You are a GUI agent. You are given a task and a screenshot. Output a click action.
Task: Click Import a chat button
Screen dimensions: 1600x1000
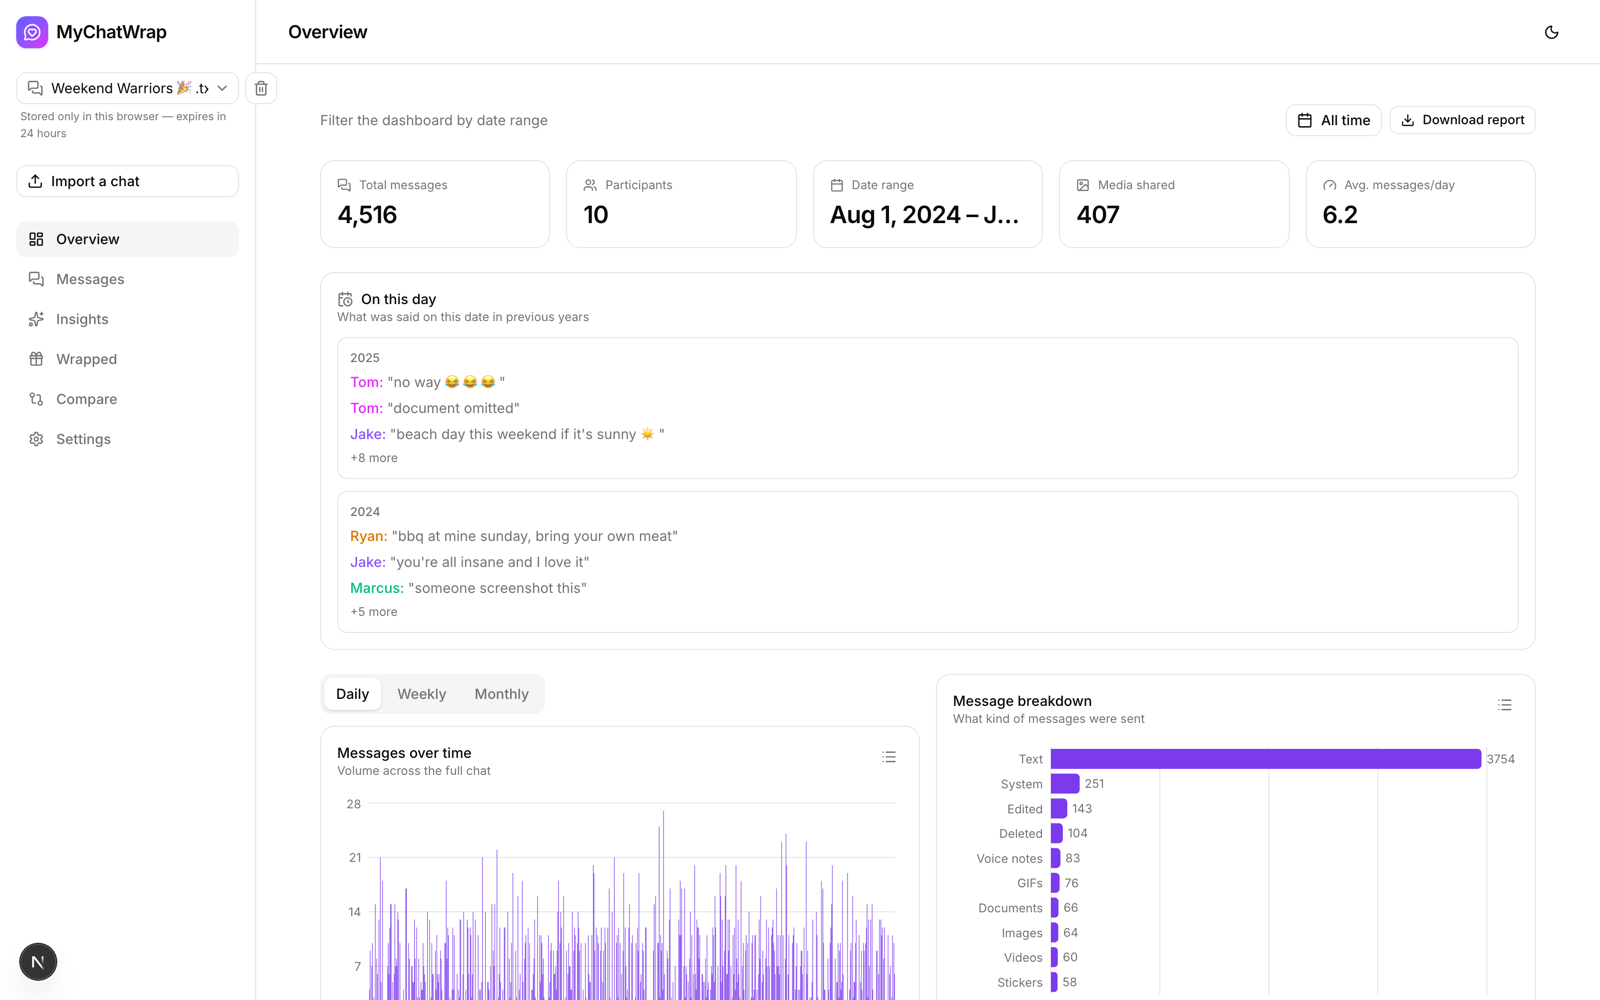(127, 181)
